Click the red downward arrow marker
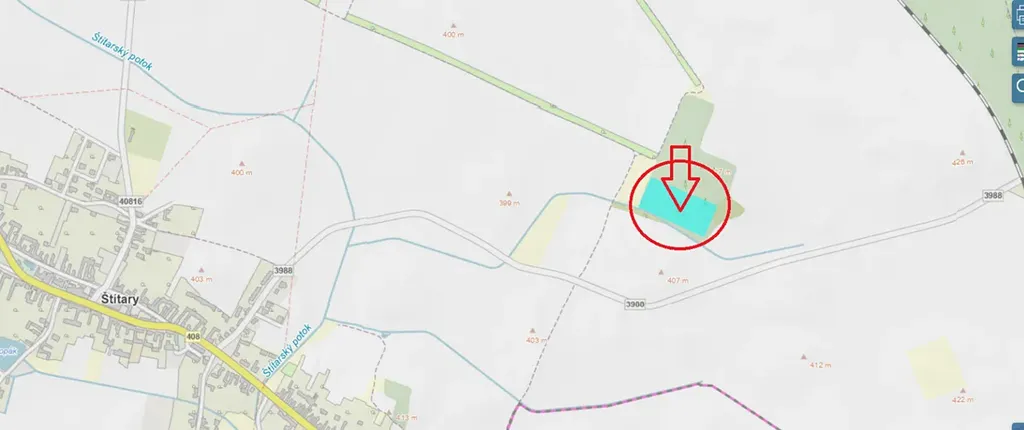Image resolution: width=1024 pixels, height=430 pixels. tap(680, 178)
